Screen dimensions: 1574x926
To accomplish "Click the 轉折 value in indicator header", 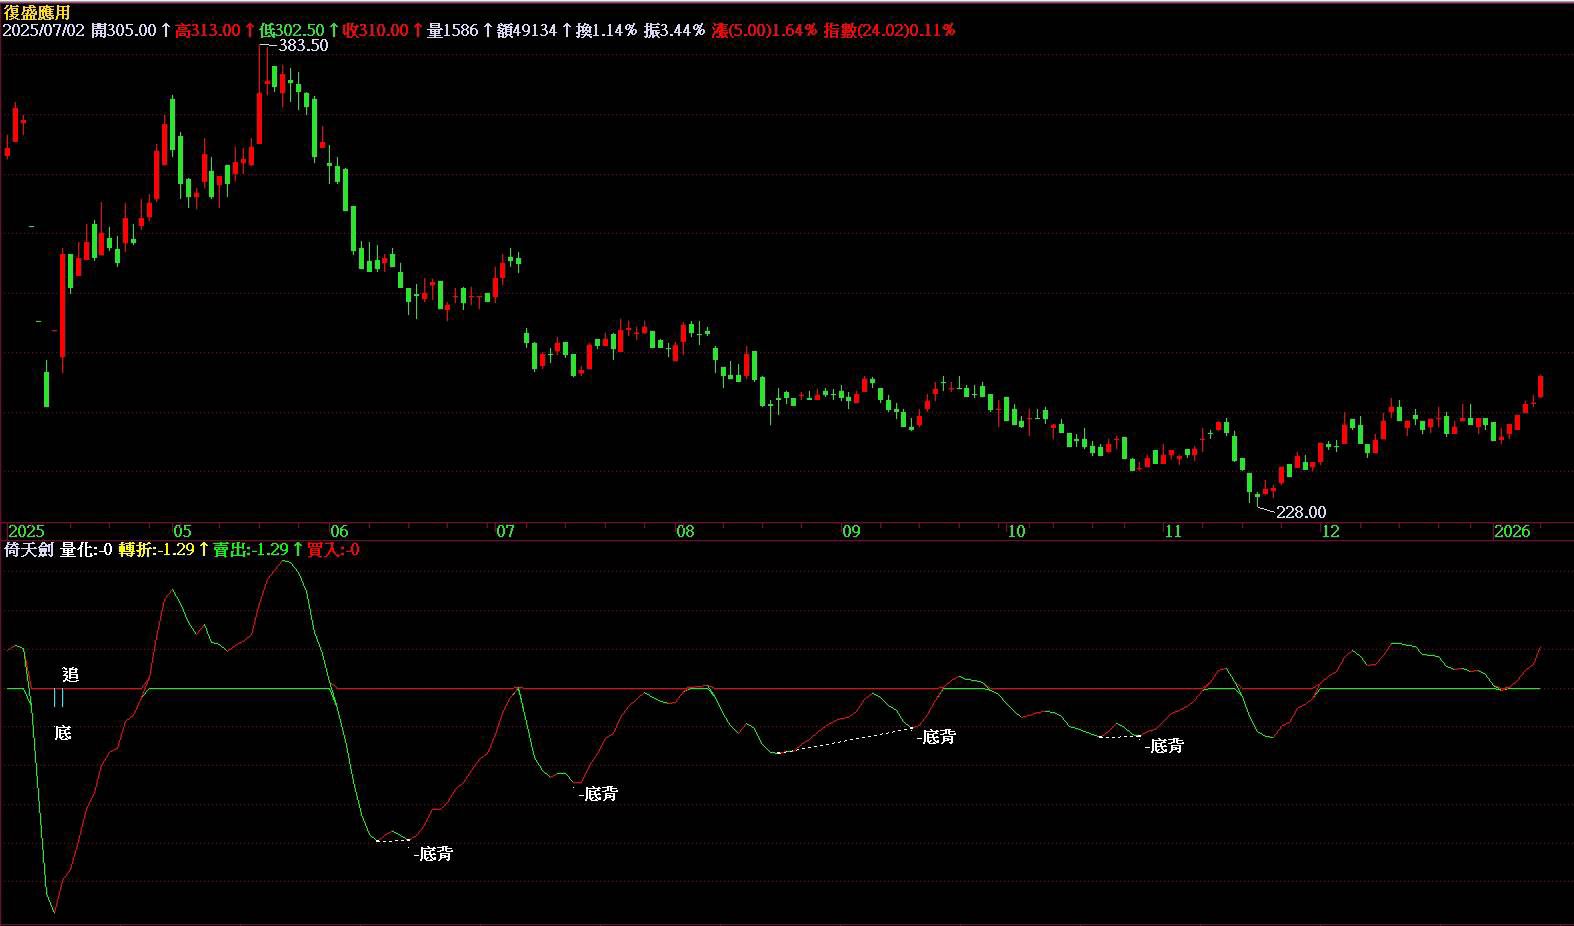I will pyautogui.click(x=157, y=549).
